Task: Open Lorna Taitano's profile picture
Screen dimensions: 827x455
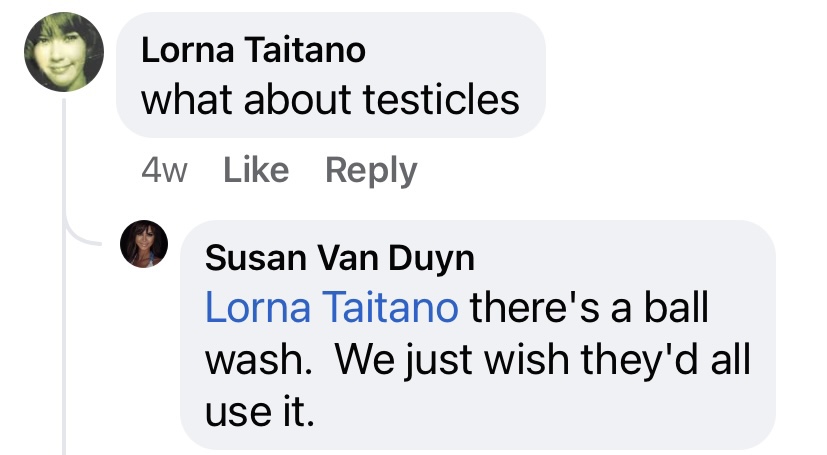Action: pyautogui.click(x=64, y=53)
